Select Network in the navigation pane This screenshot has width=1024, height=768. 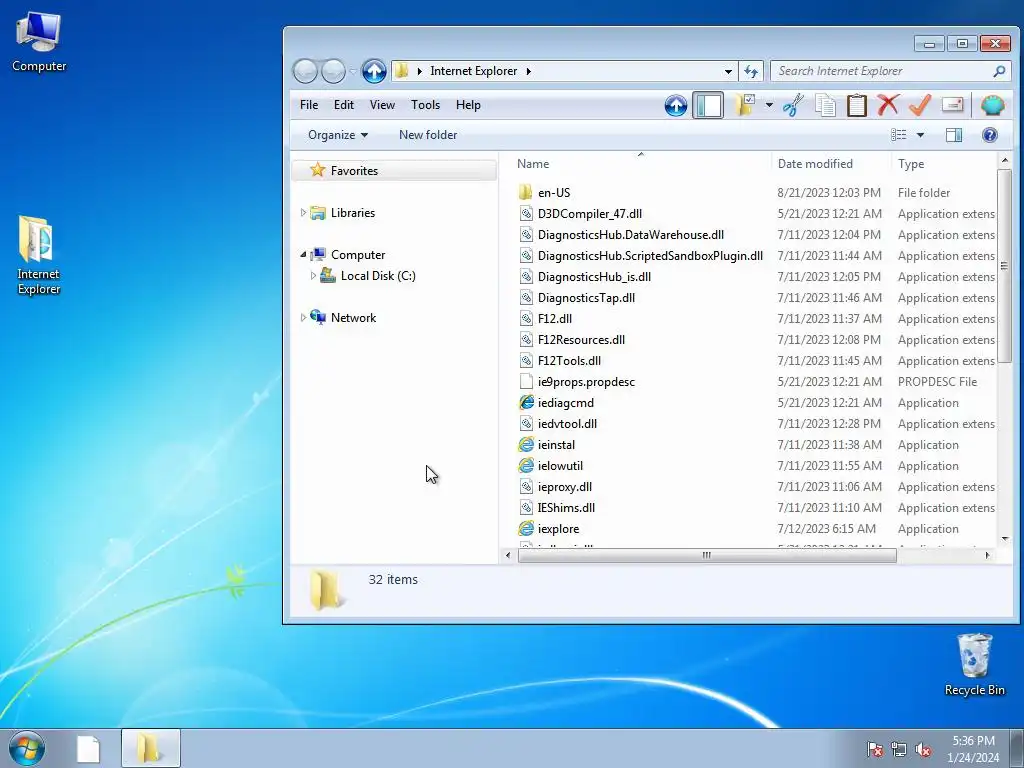[353, 317]
